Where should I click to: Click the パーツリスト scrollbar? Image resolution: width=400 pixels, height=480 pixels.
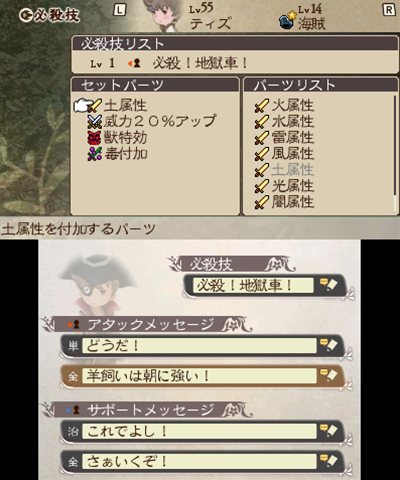[x=395, y=153]
